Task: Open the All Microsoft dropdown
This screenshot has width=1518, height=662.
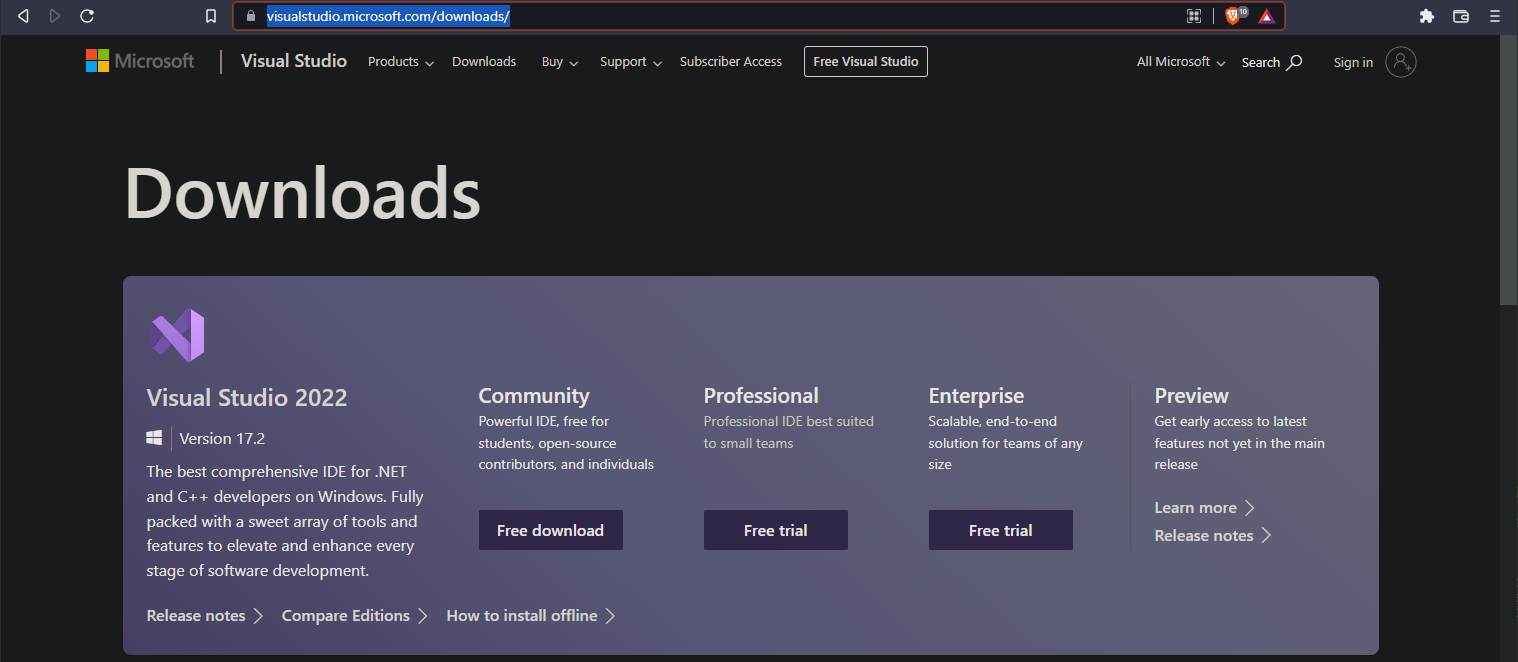Action: [1180, 62]
